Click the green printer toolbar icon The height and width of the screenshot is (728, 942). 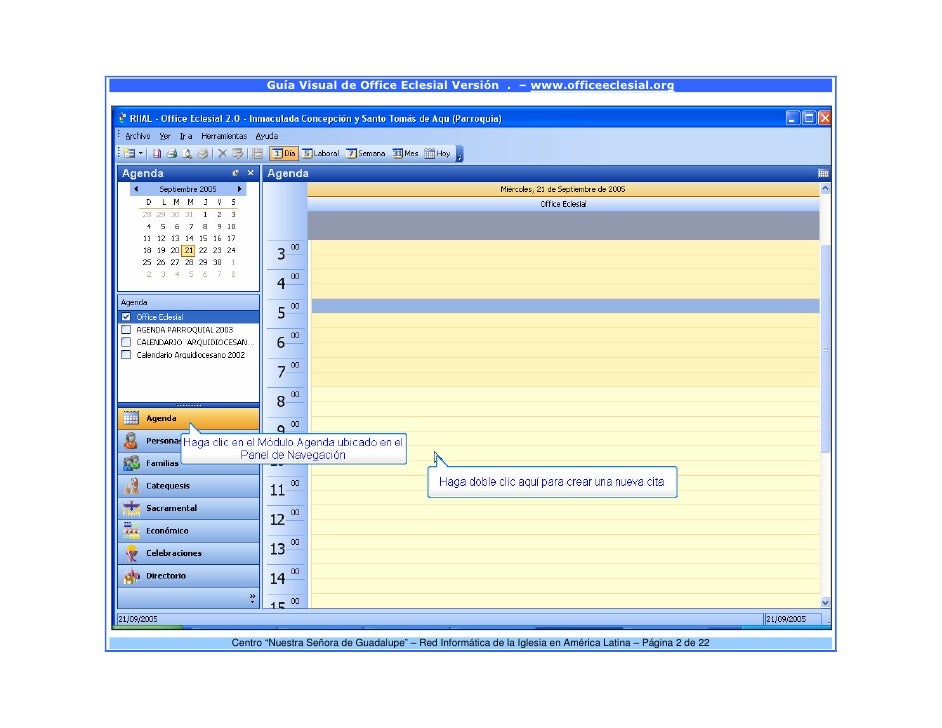[x=172, y=153]
